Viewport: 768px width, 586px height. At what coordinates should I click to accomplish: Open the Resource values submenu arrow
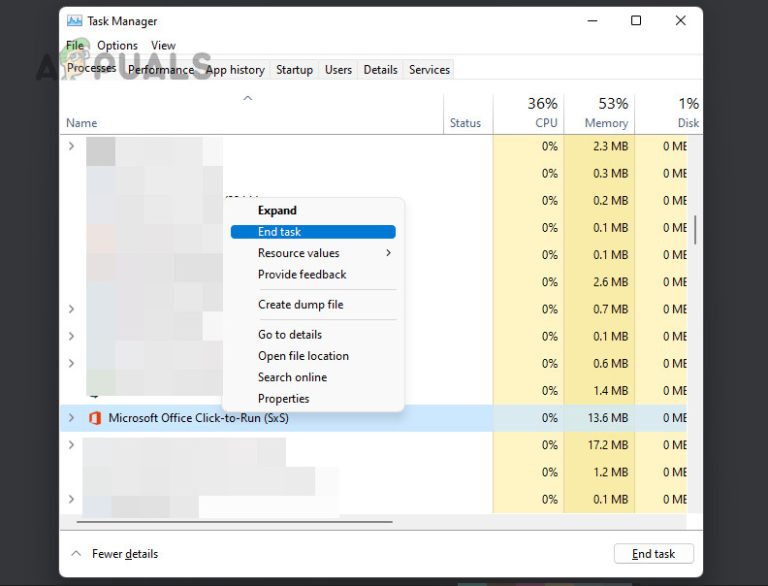[x=388, y=253]
